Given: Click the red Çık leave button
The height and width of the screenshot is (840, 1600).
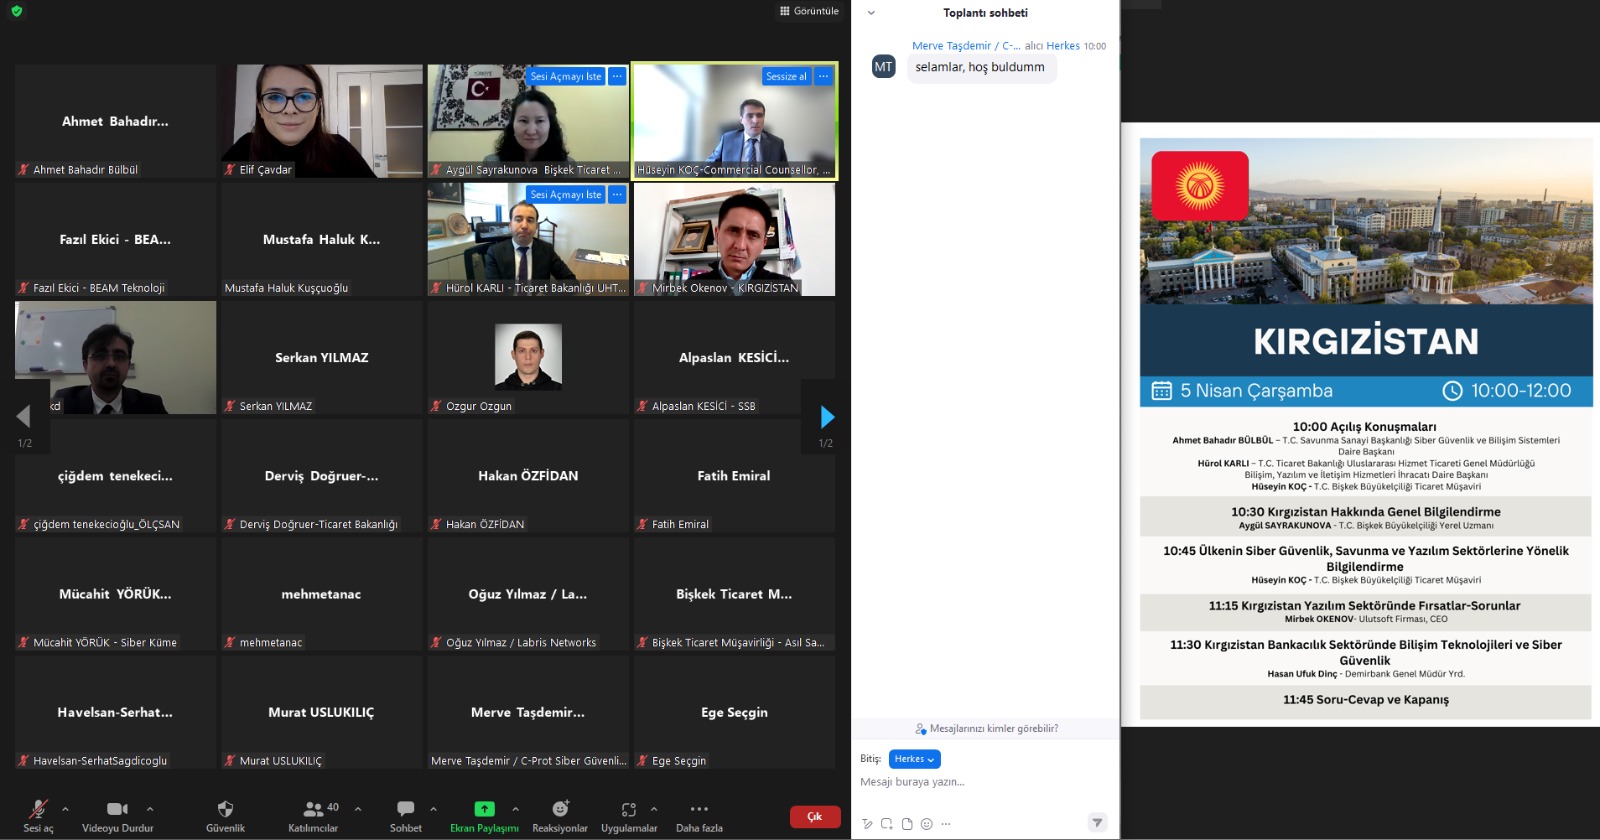Looking at the screenshot, I should (x=815, y=817).
